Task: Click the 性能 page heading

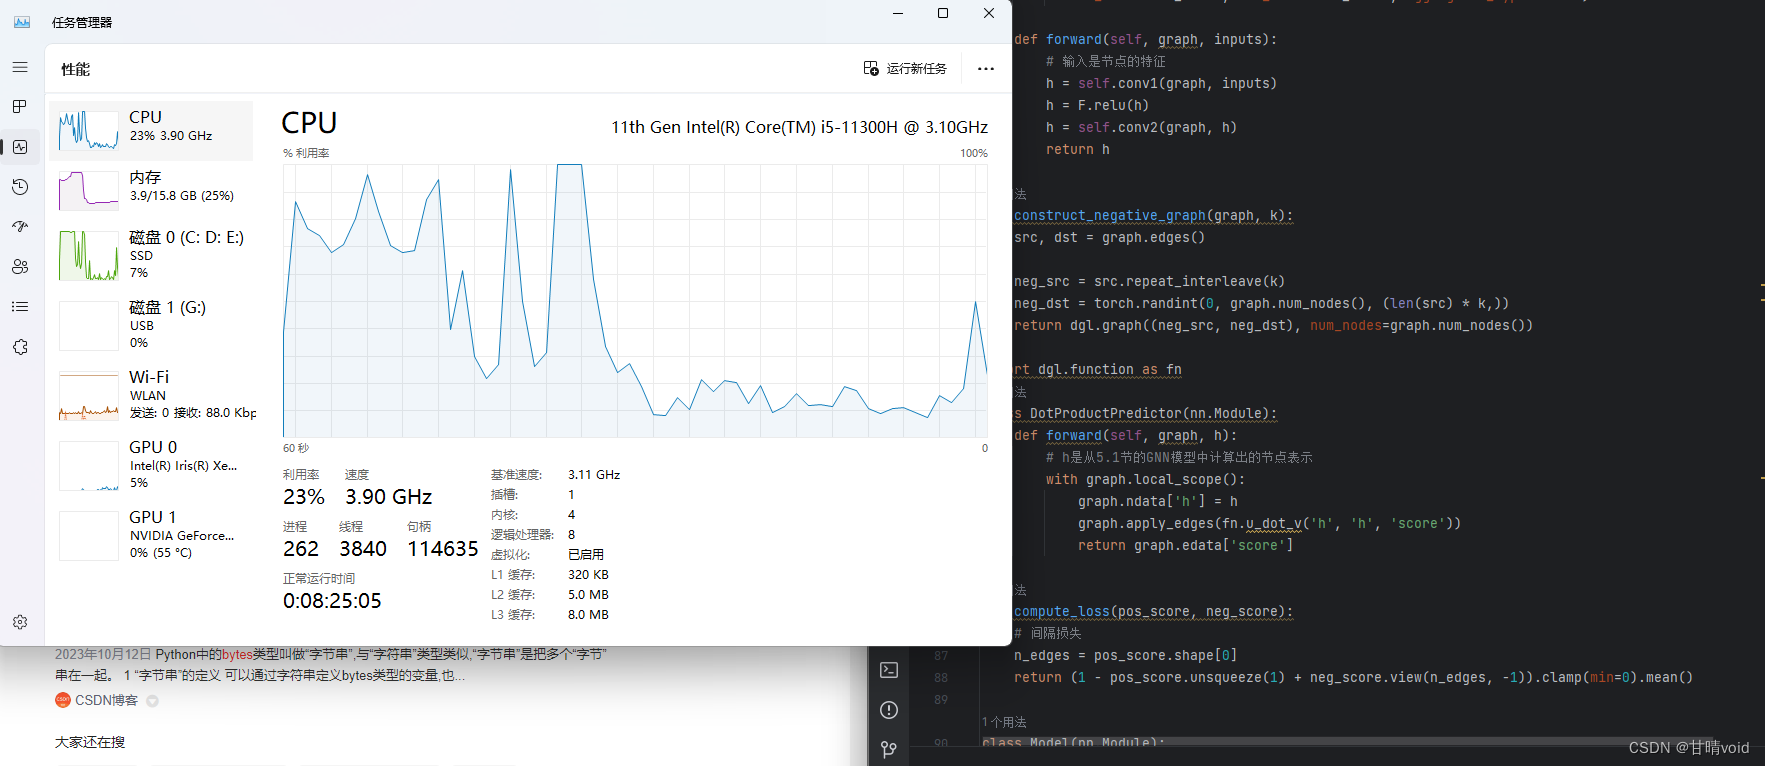Action: click(75, 69)
